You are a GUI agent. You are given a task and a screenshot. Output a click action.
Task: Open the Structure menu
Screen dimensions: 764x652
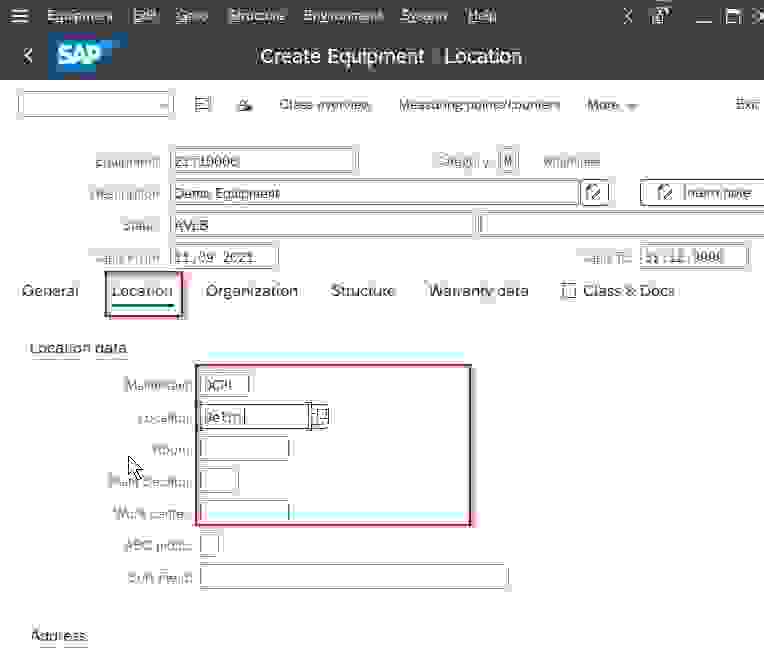click(x=257, y=17)
